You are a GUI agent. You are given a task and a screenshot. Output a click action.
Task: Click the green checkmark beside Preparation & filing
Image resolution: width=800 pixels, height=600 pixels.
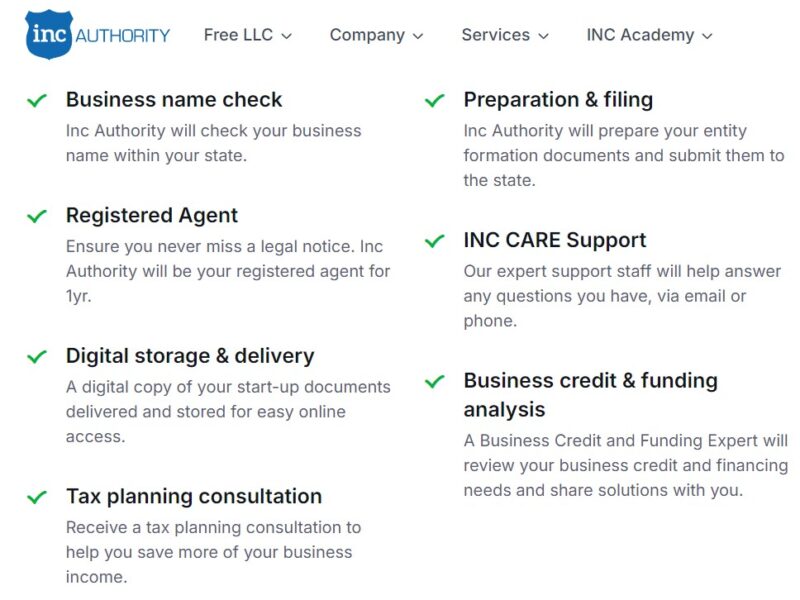tap(434, 100)
